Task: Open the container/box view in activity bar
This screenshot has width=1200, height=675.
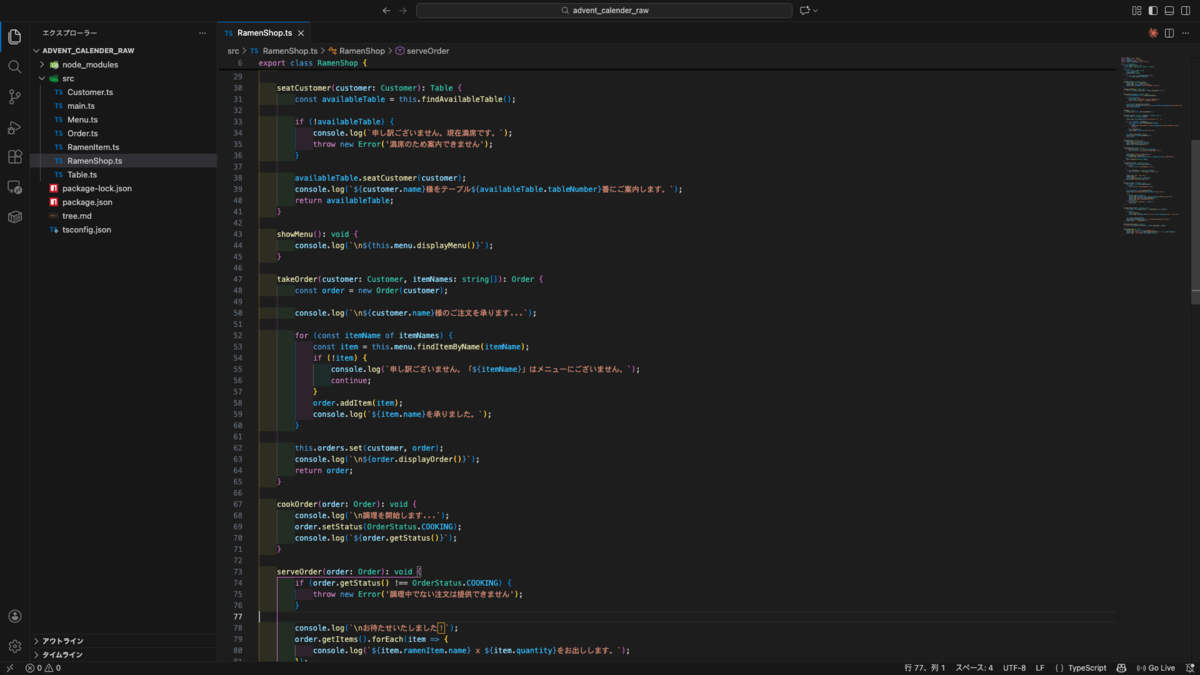Action: [14, 217]
